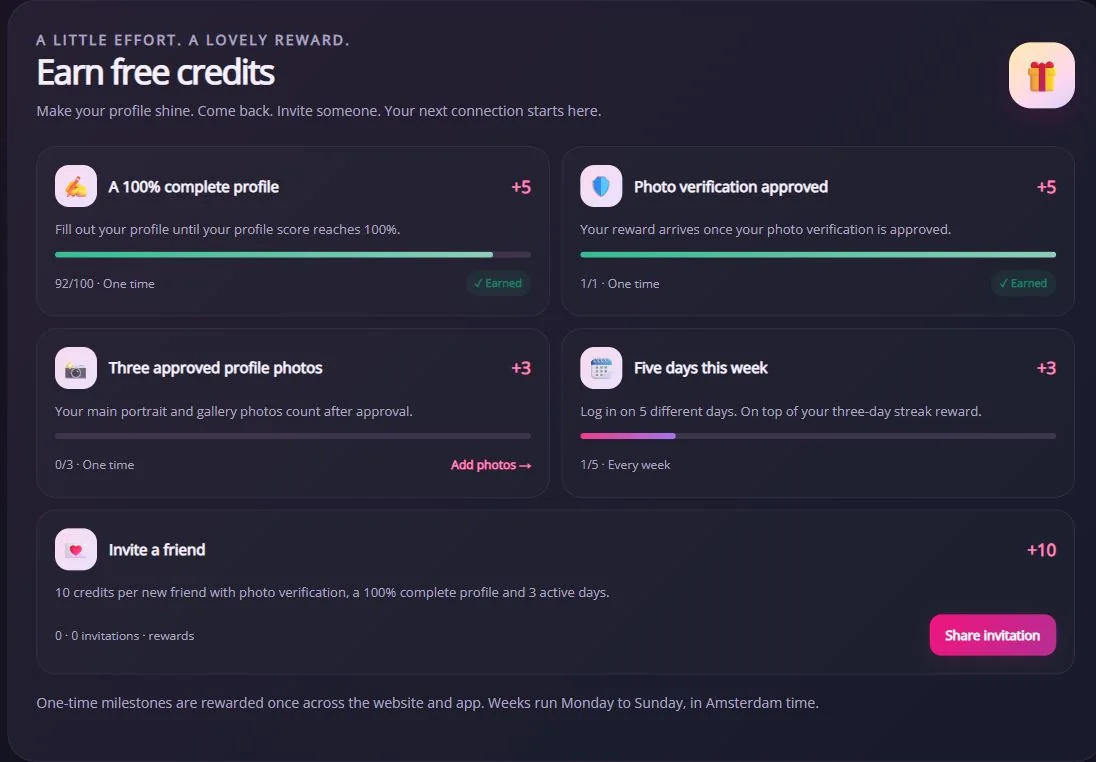Click the Three approved profile photos heading
The image size is (1096, 762).
tap(215, 368)
